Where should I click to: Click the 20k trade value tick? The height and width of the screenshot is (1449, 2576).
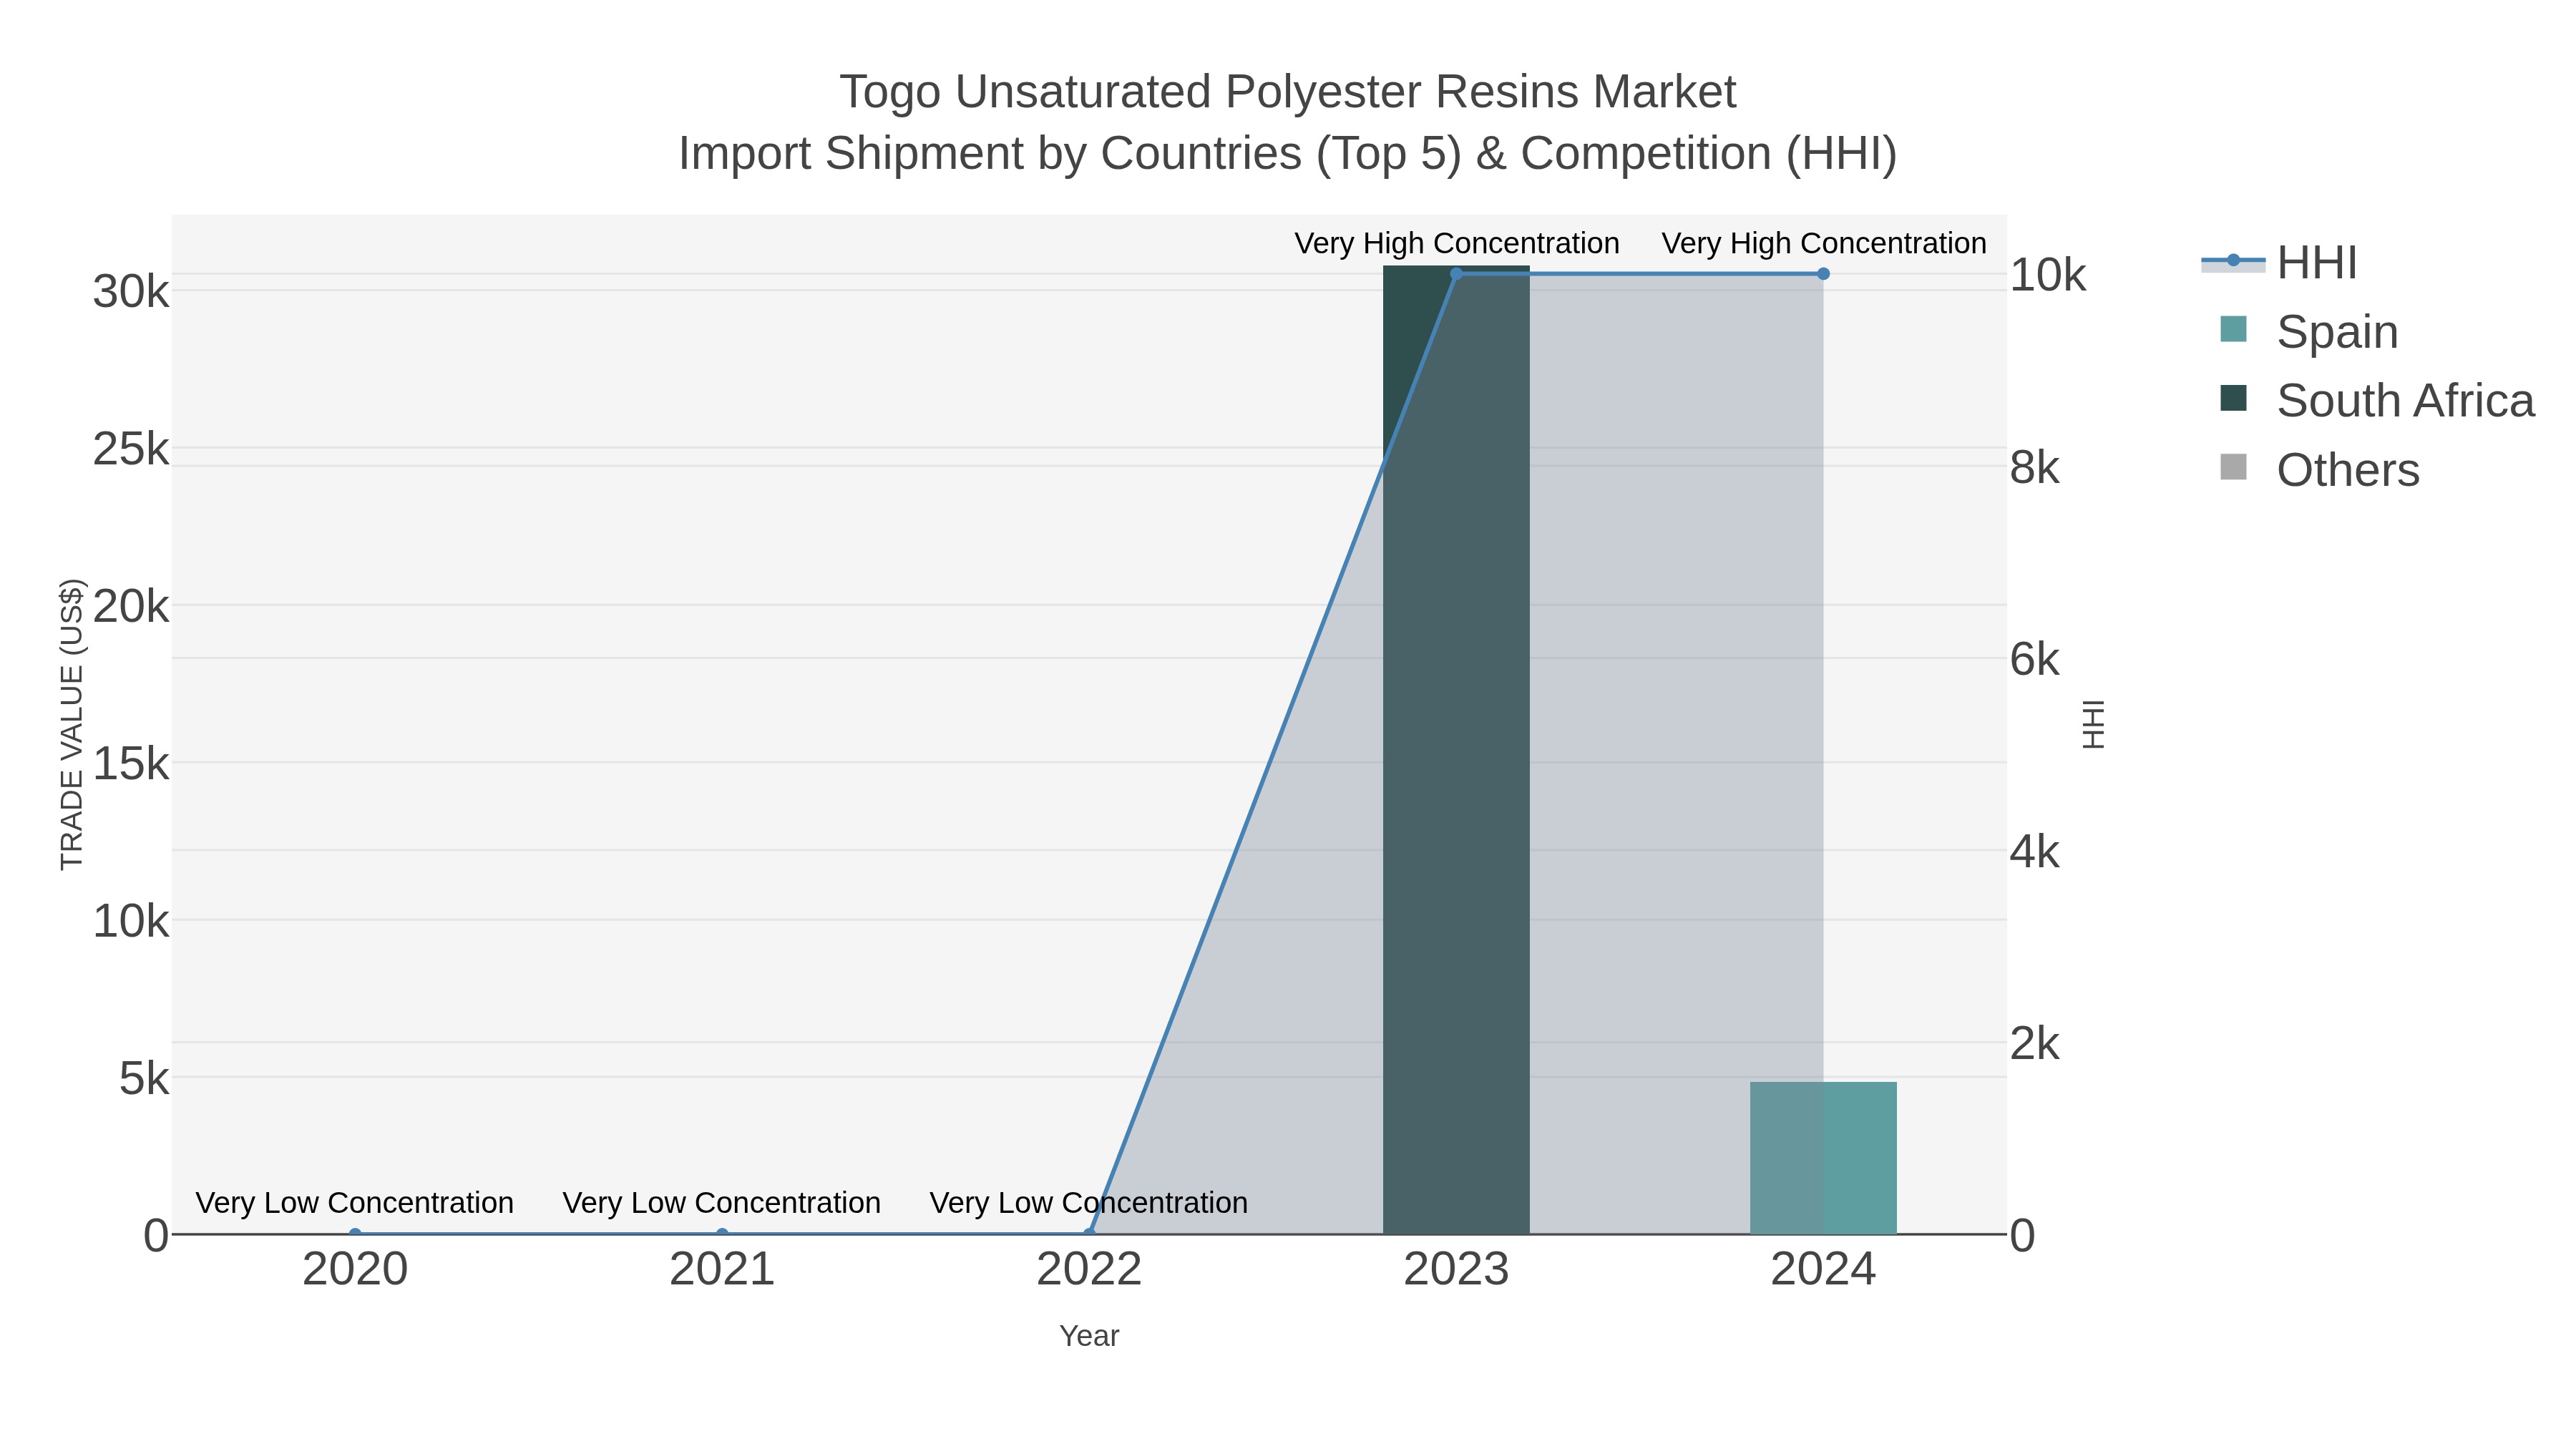[x=131, y=606]
